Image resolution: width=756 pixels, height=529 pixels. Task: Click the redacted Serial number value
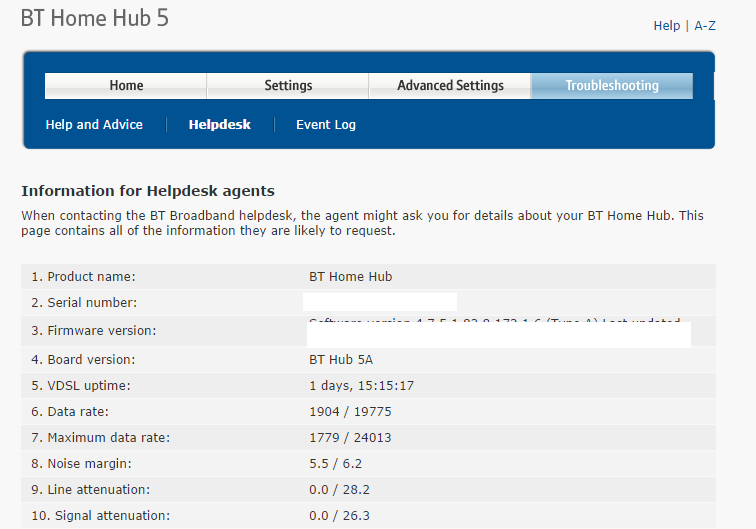pos(380,302)
